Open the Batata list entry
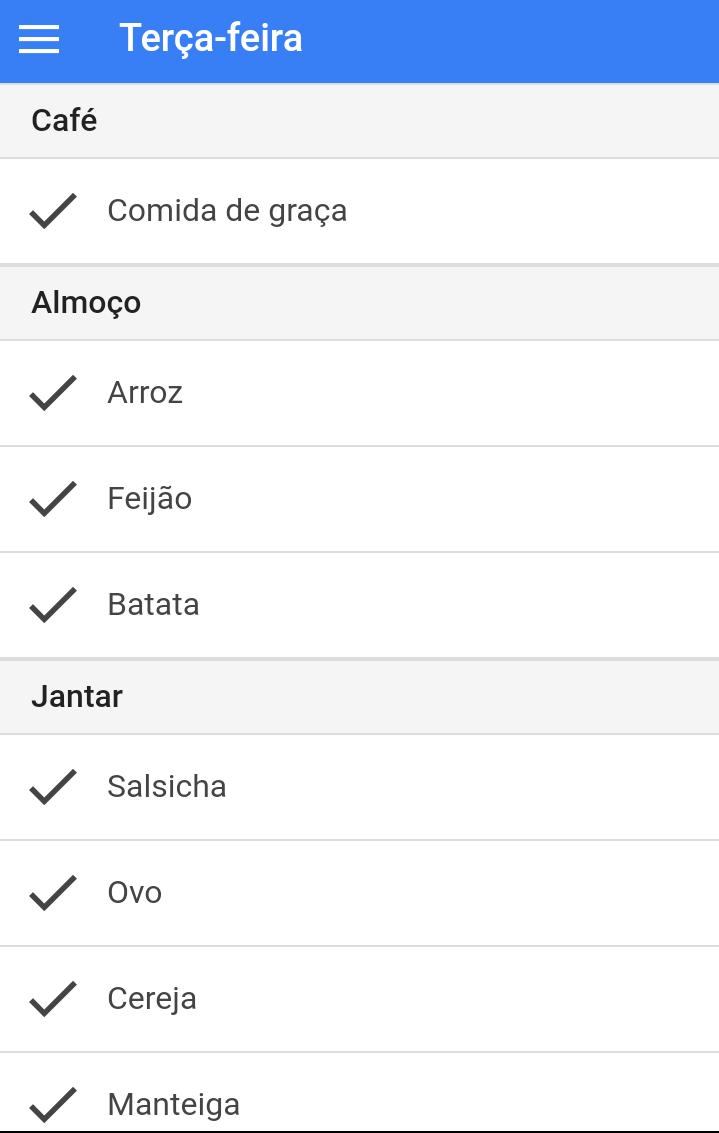The image size is (719, 1133). pyautogui.click(x=359, y=605)
